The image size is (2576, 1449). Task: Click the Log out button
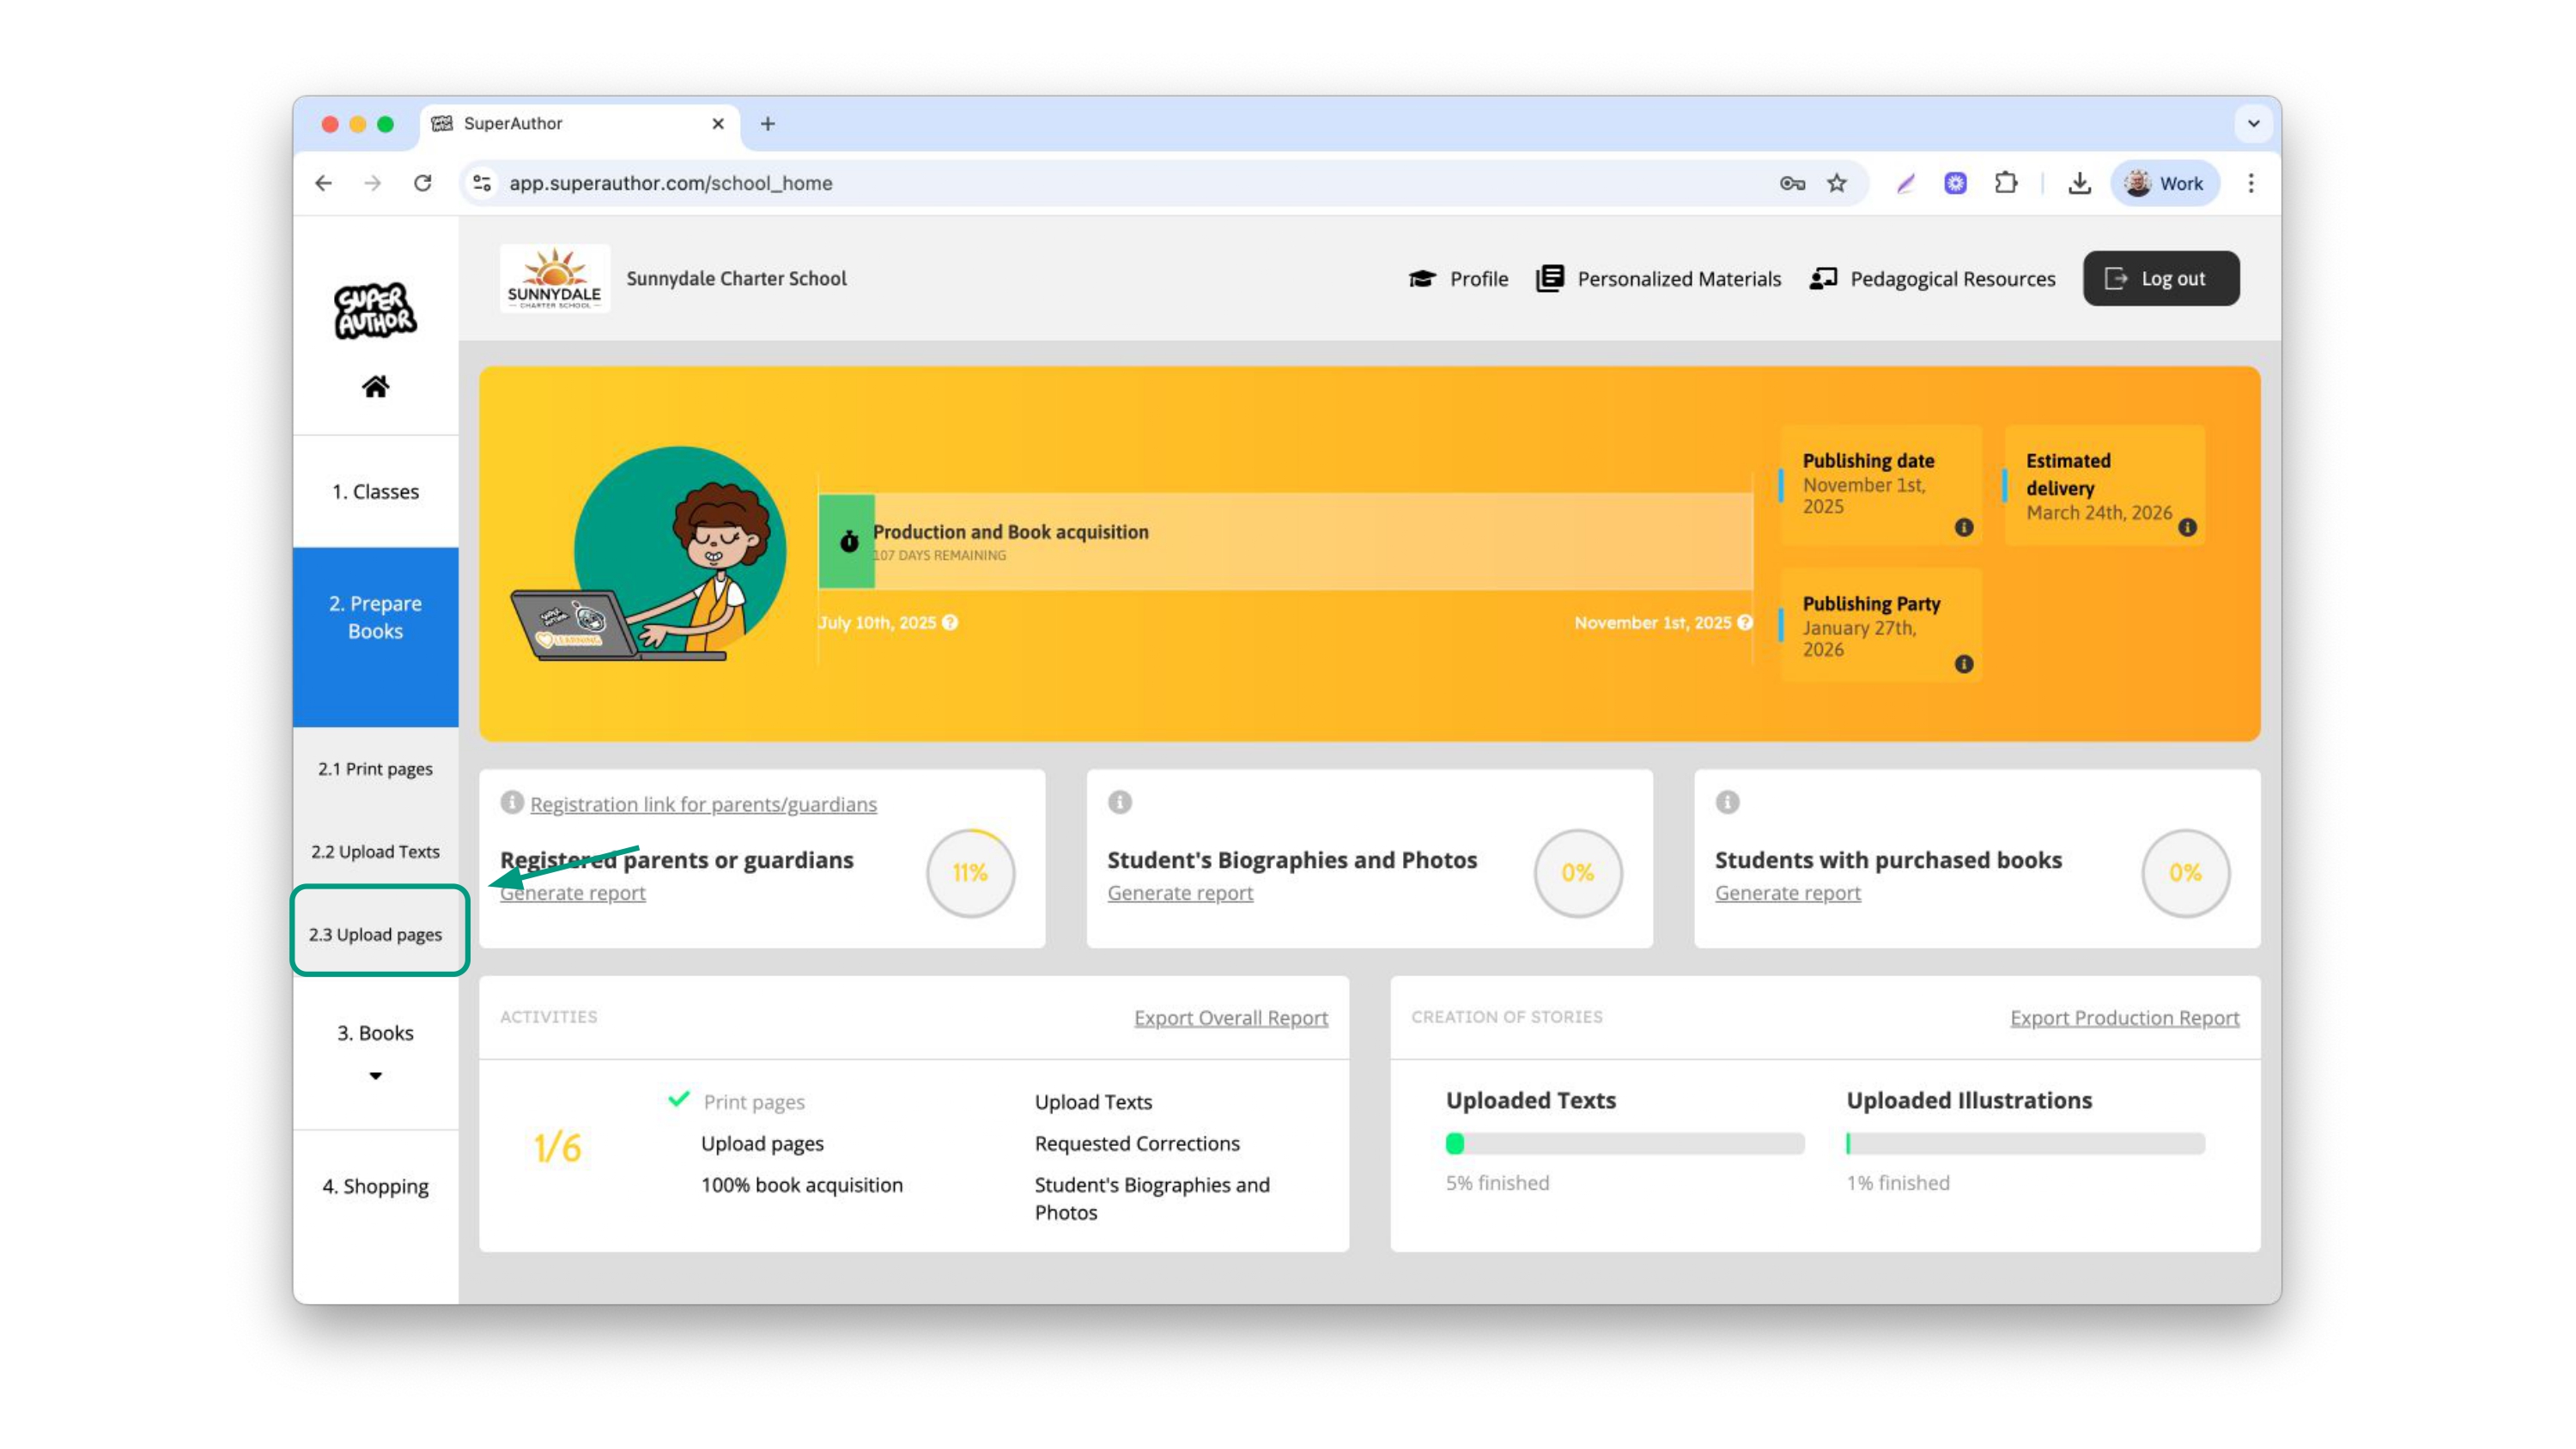(x=2161, y=278)
